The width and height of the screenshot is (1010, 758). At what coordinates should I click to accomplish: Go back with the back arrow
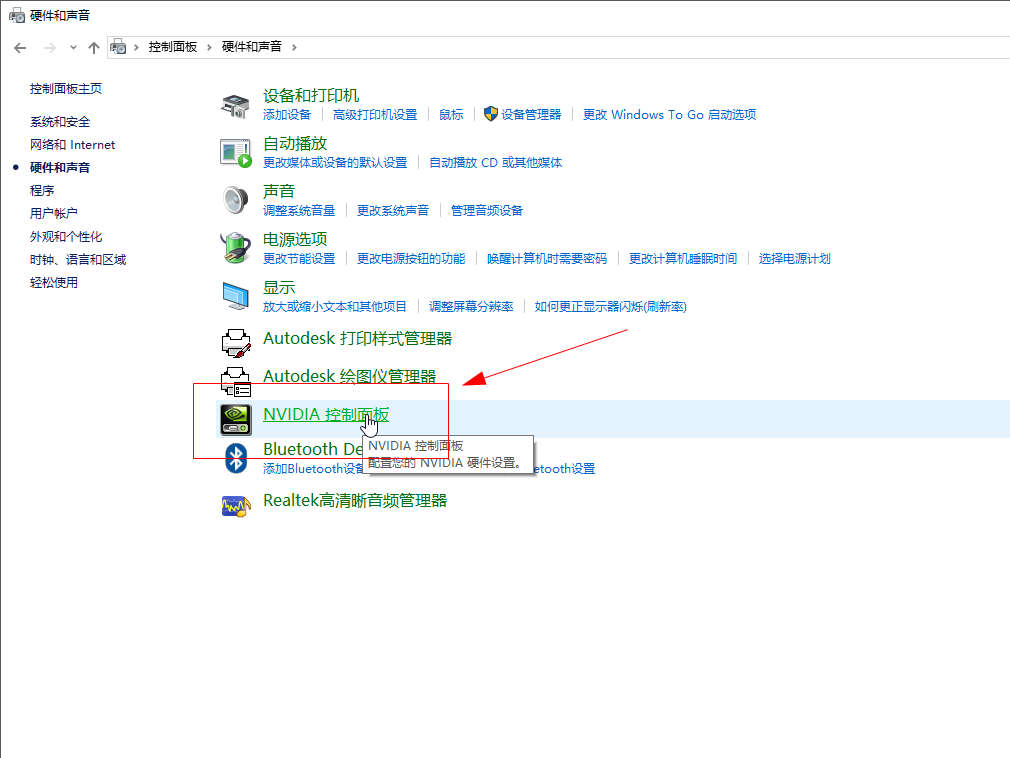20,48
